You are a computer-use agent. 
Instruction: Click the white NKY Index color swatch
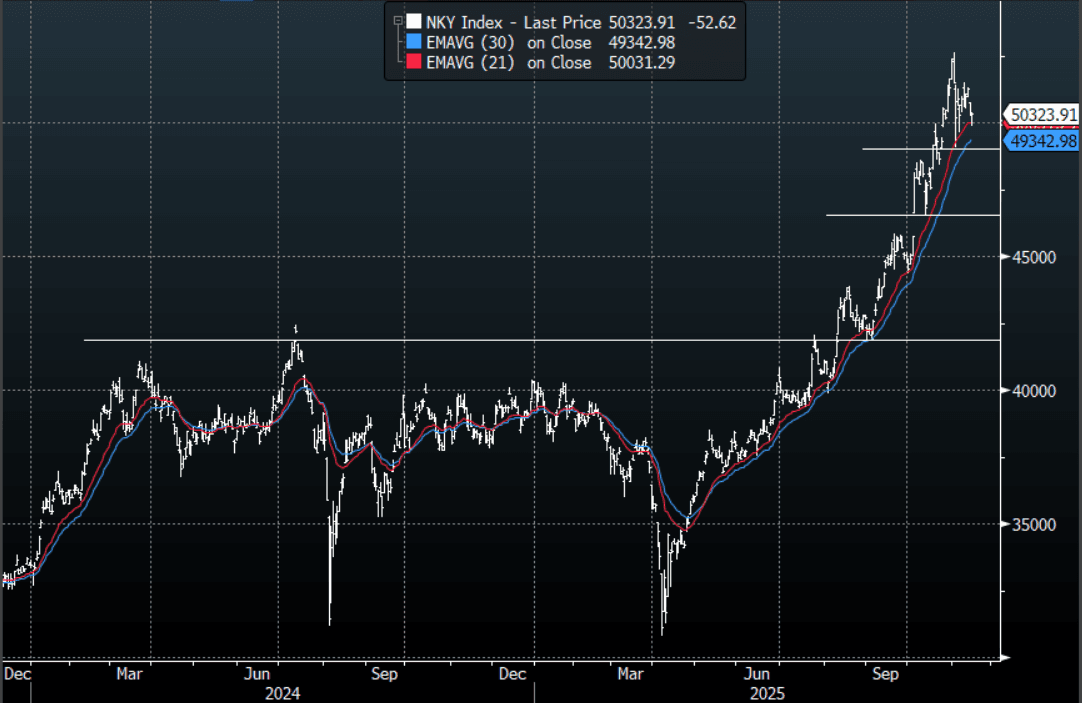[x=413, y=21]
